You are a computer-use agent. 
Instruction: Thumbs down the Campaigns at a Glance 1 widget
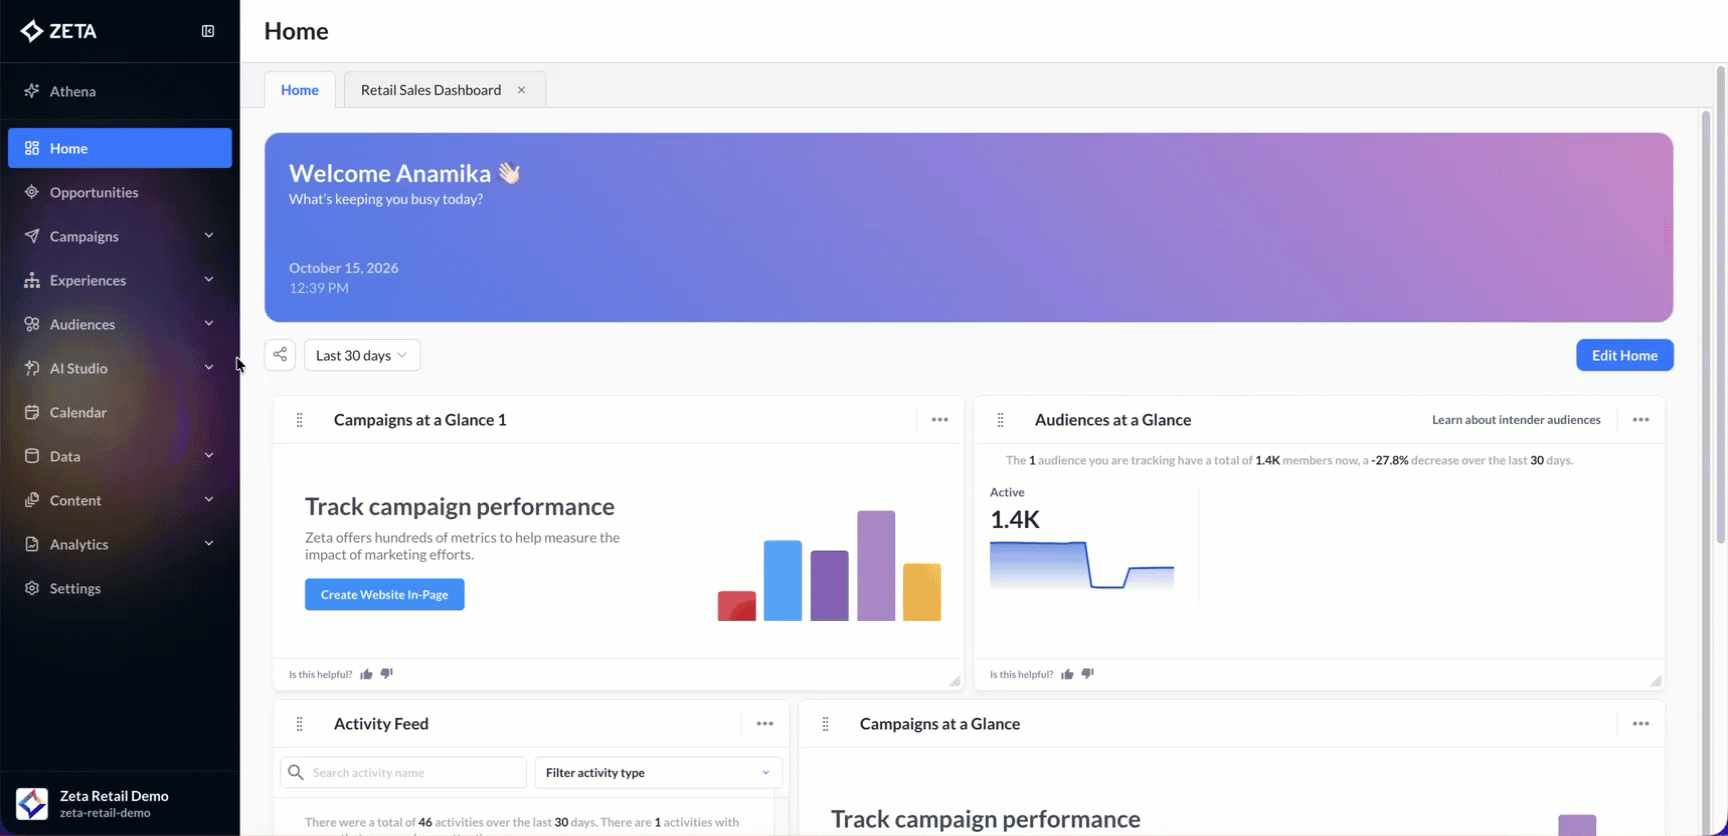tap(387, 674)
